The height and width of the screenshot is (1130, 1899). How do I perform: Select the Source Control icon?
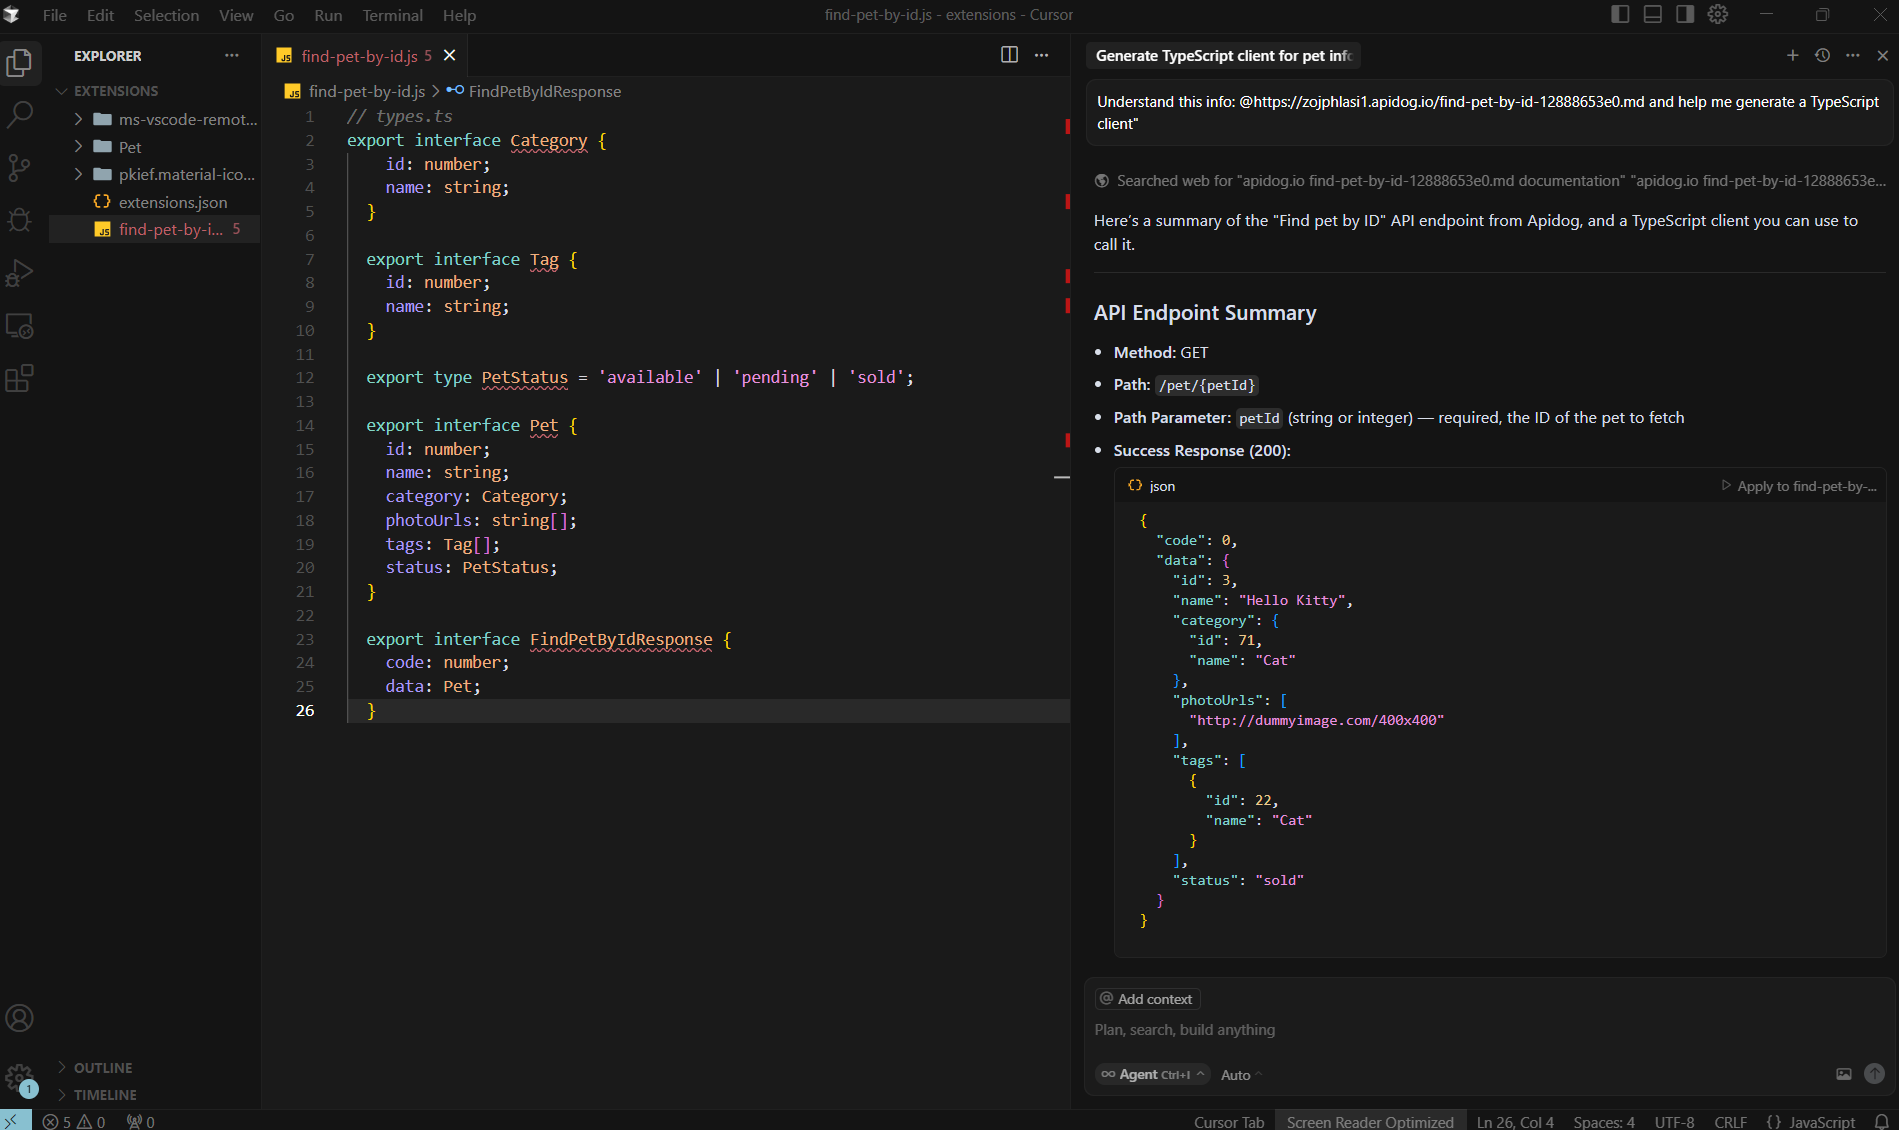tap(21, 168)
